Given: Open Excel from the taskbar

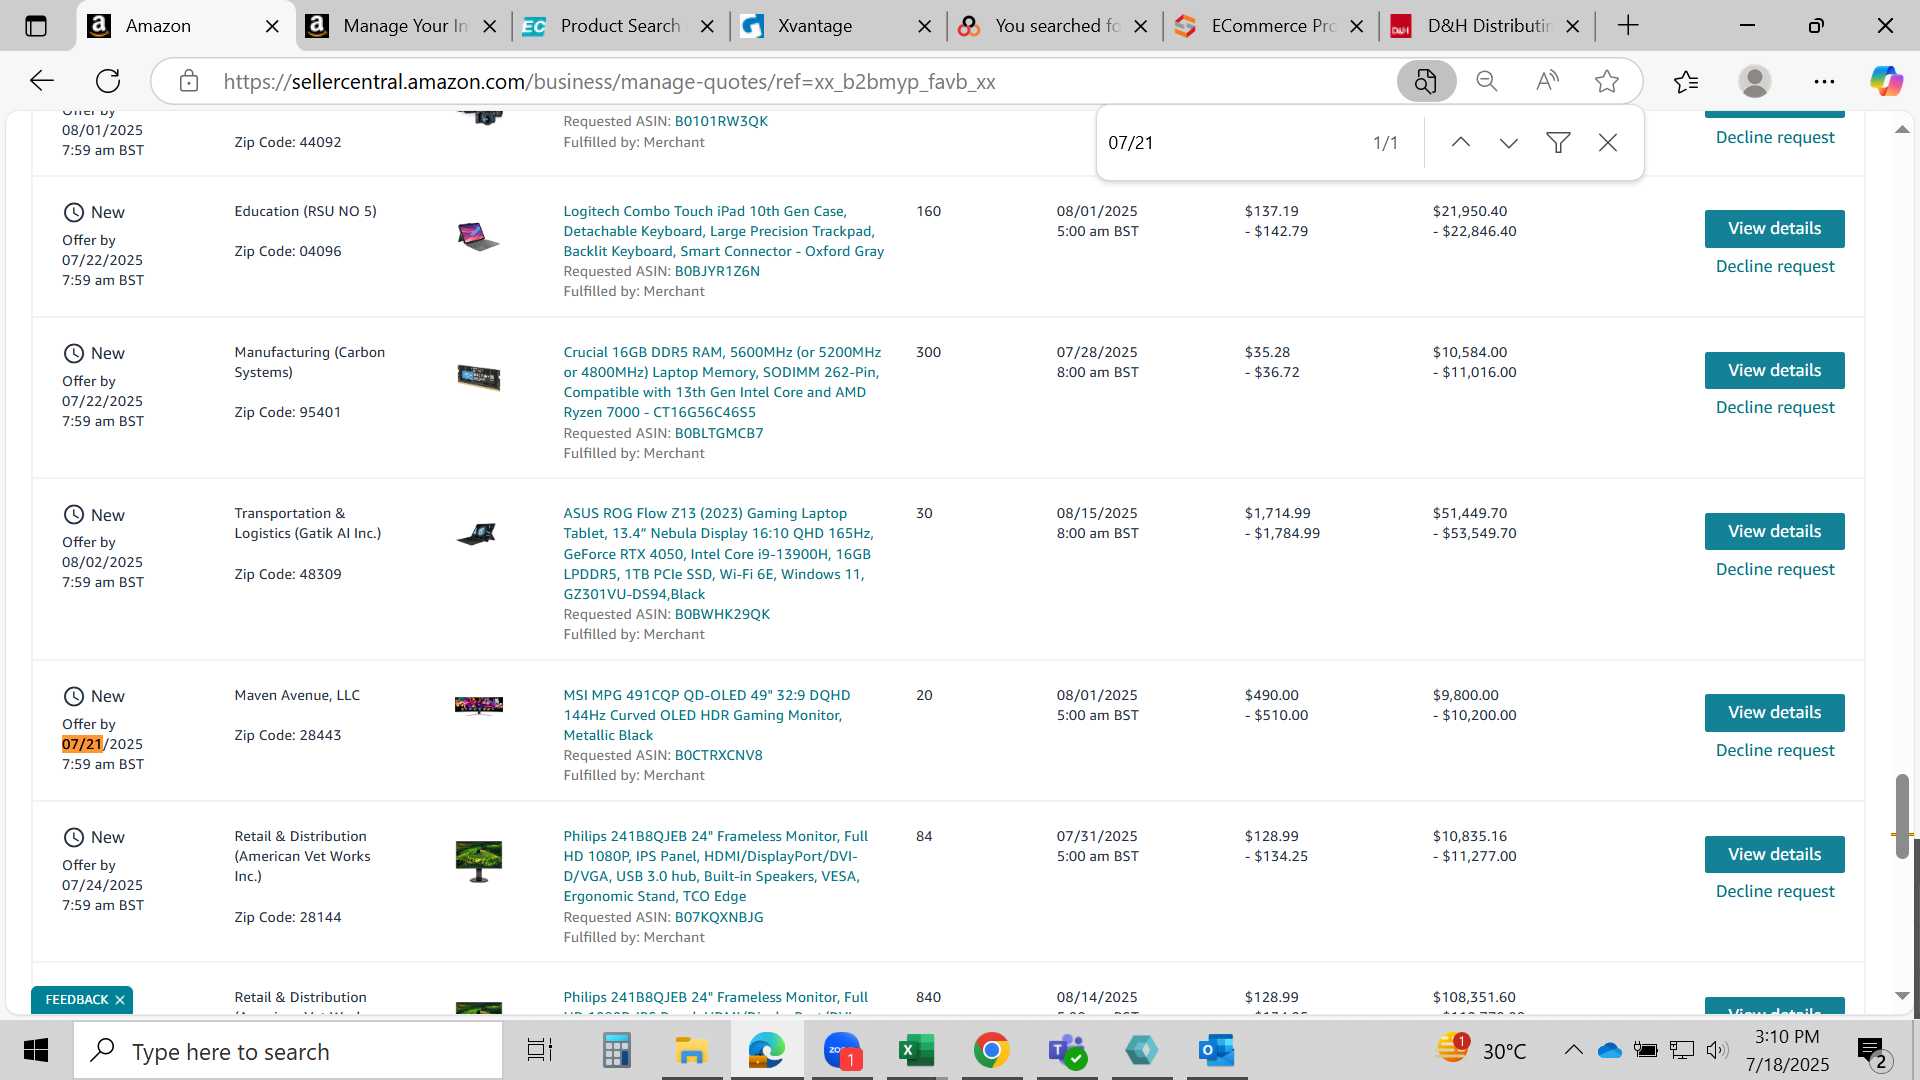Looking at the screenshot, I should 916,1051.
